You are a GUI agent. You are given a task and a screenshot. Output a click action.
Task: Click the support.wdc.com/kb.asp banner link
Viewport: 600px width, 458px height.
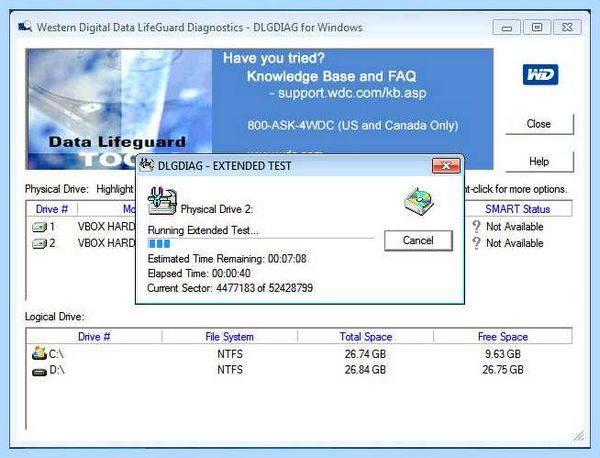(352, 93)
